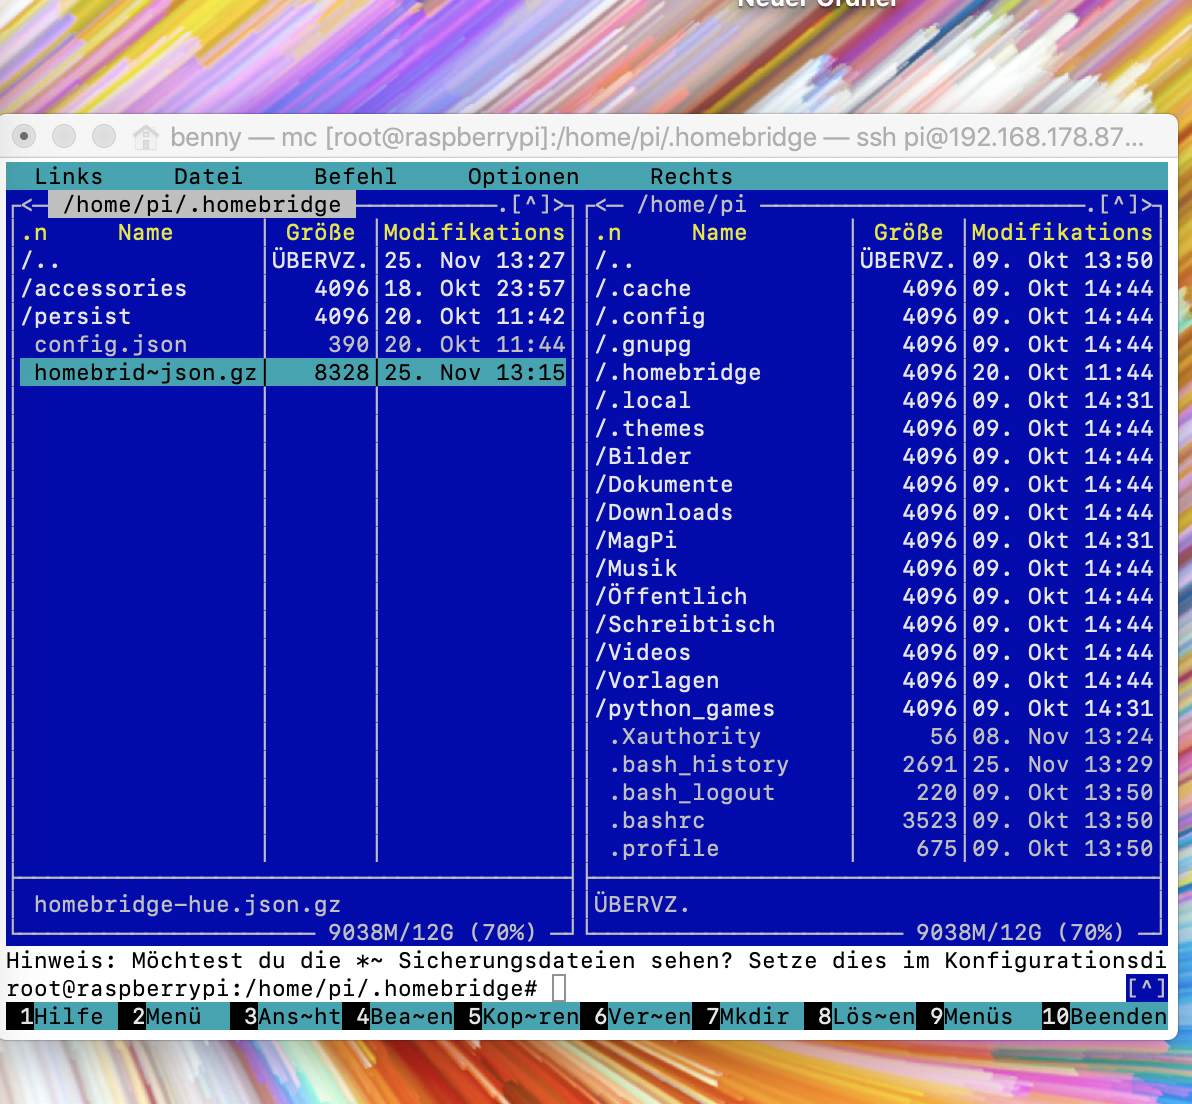Viewport: 1192px width, 1104px height.
Task: Click the [^] icon beside the command line
Action: click(1146, 988)
